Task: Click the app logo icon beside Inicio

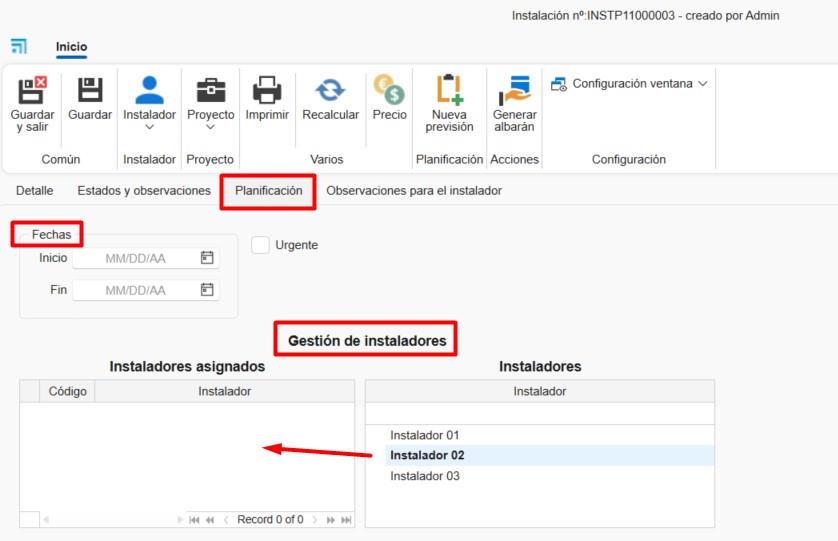Action: tap(19, 47)
